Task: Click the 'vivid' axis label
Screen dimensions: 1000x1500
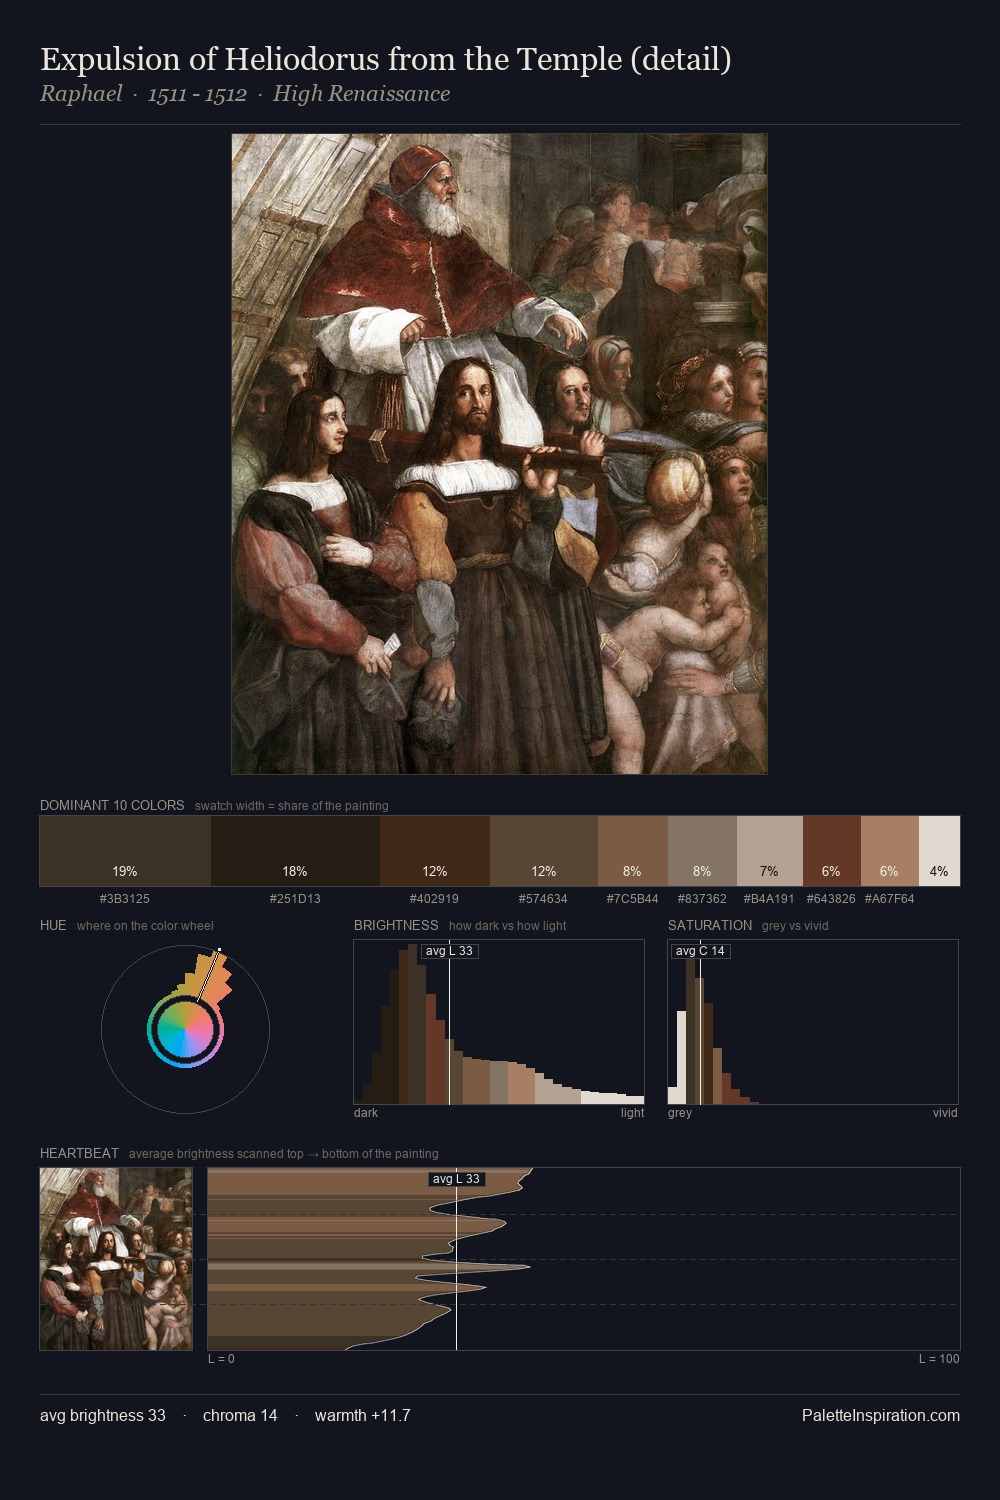Action: coord(945,1113)
